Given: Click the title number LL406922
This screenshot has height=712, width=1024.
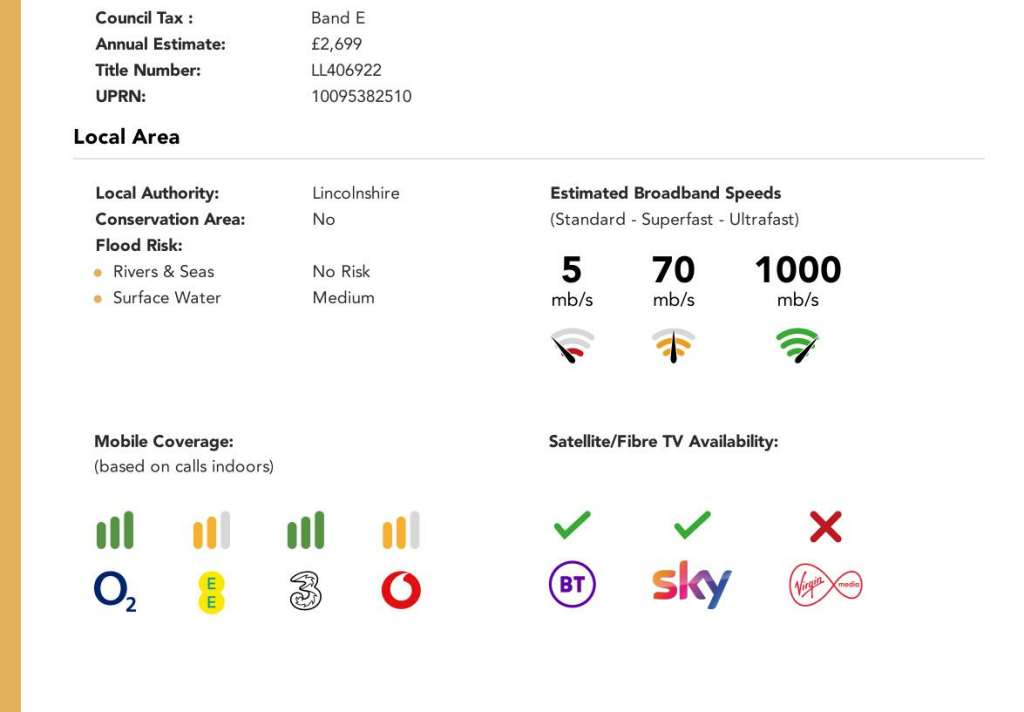Looking at the screenshot, I should tap(346, 71).
